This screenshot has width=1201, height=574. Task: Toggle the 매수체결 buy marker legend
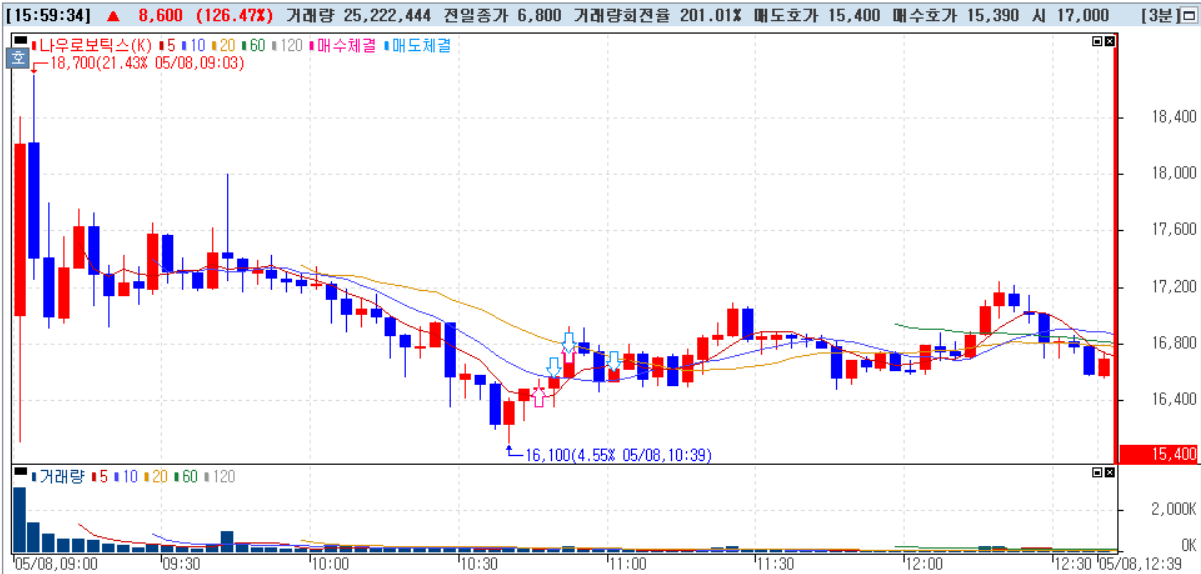(x=345, y=46)
